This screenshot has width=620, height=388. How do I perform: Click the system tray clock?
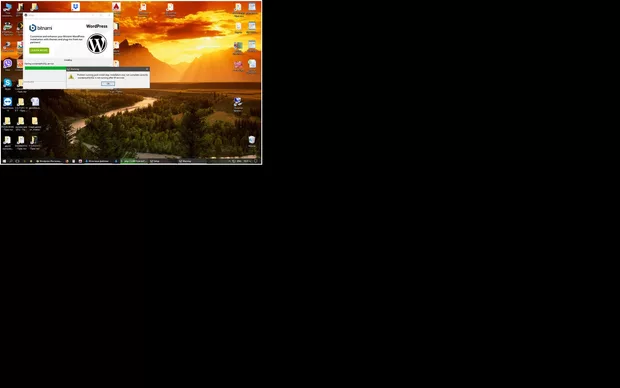(247, 161)
